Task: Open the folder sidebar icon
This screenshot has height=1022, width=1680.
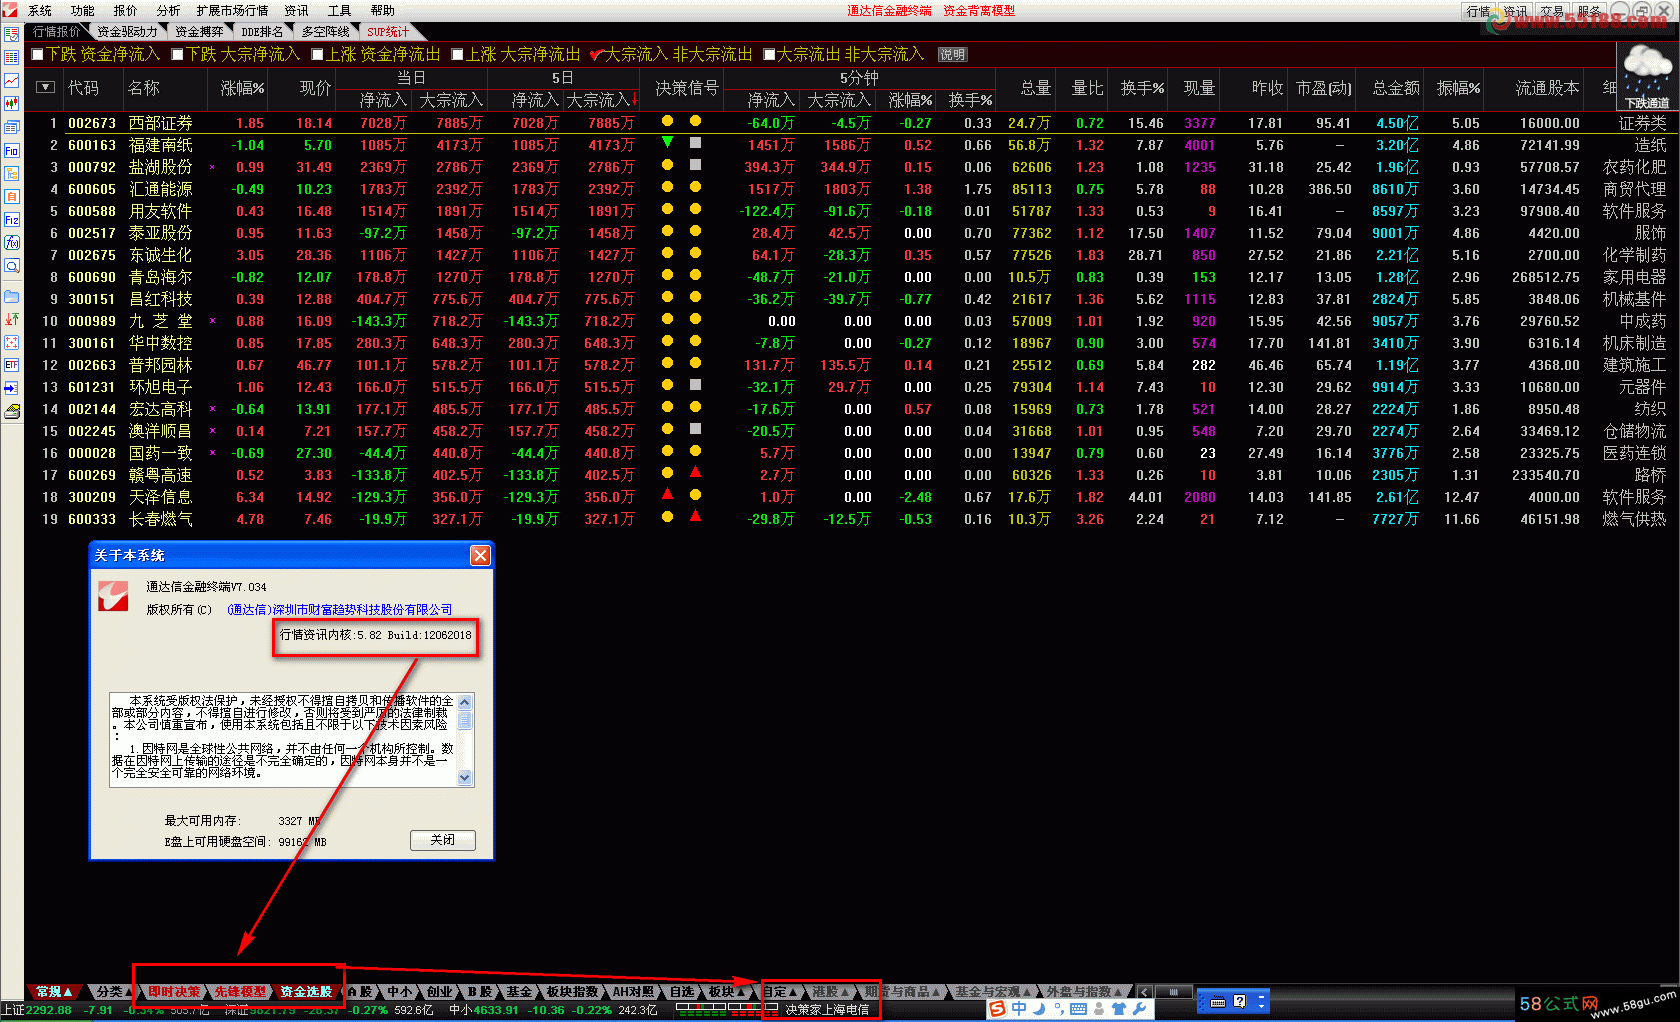Action: coord(12,297)
